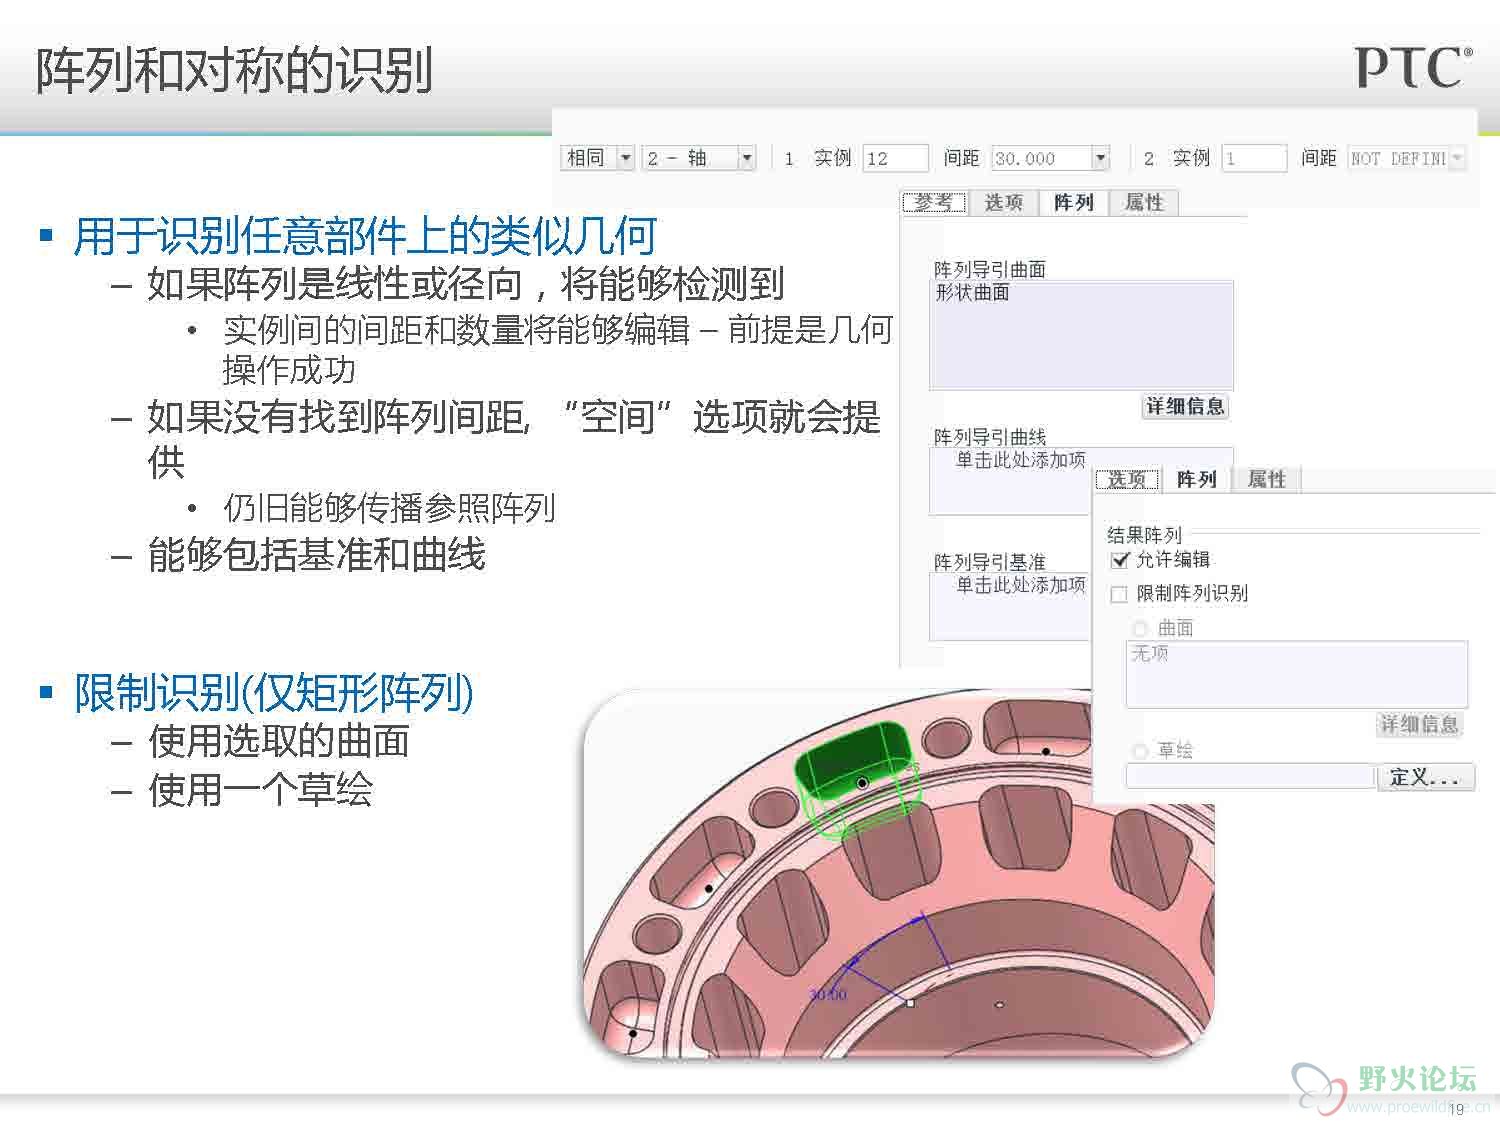This screenshot has height=1125, width=1500.
Task: Click the 30.00 angle dimension in model
Action: point(827,994)
